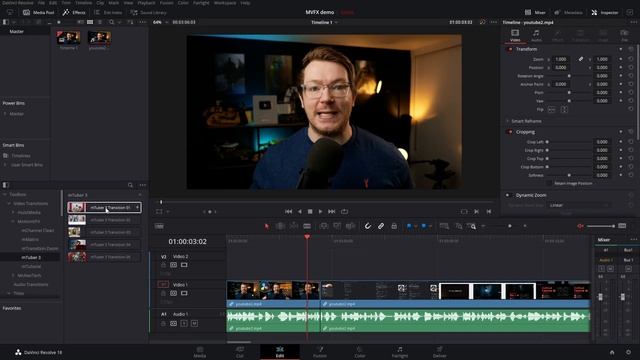Screen dimensions: 640x360
Task: Stop playback in the viewer
Action: coord(310,211)
